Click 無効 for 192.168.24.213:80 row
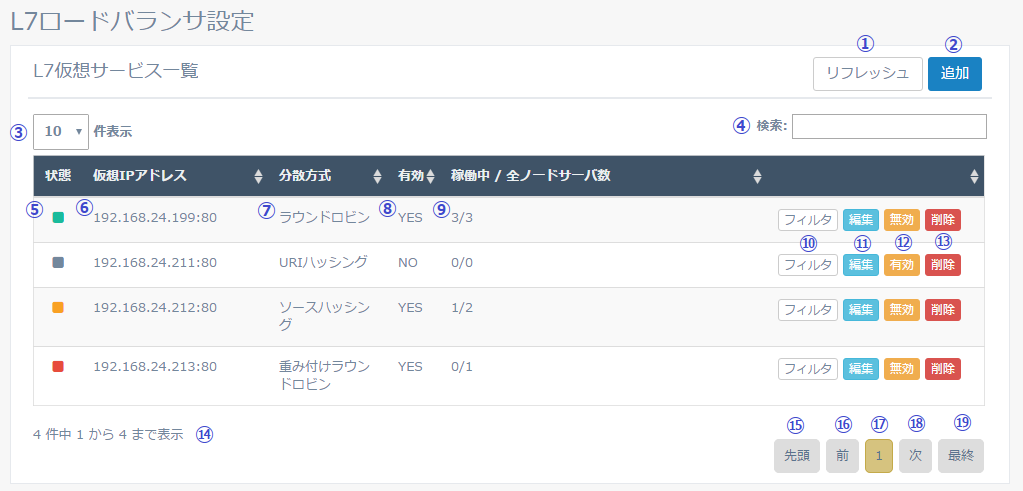1023x491 pixels. [x=902, y=369]
